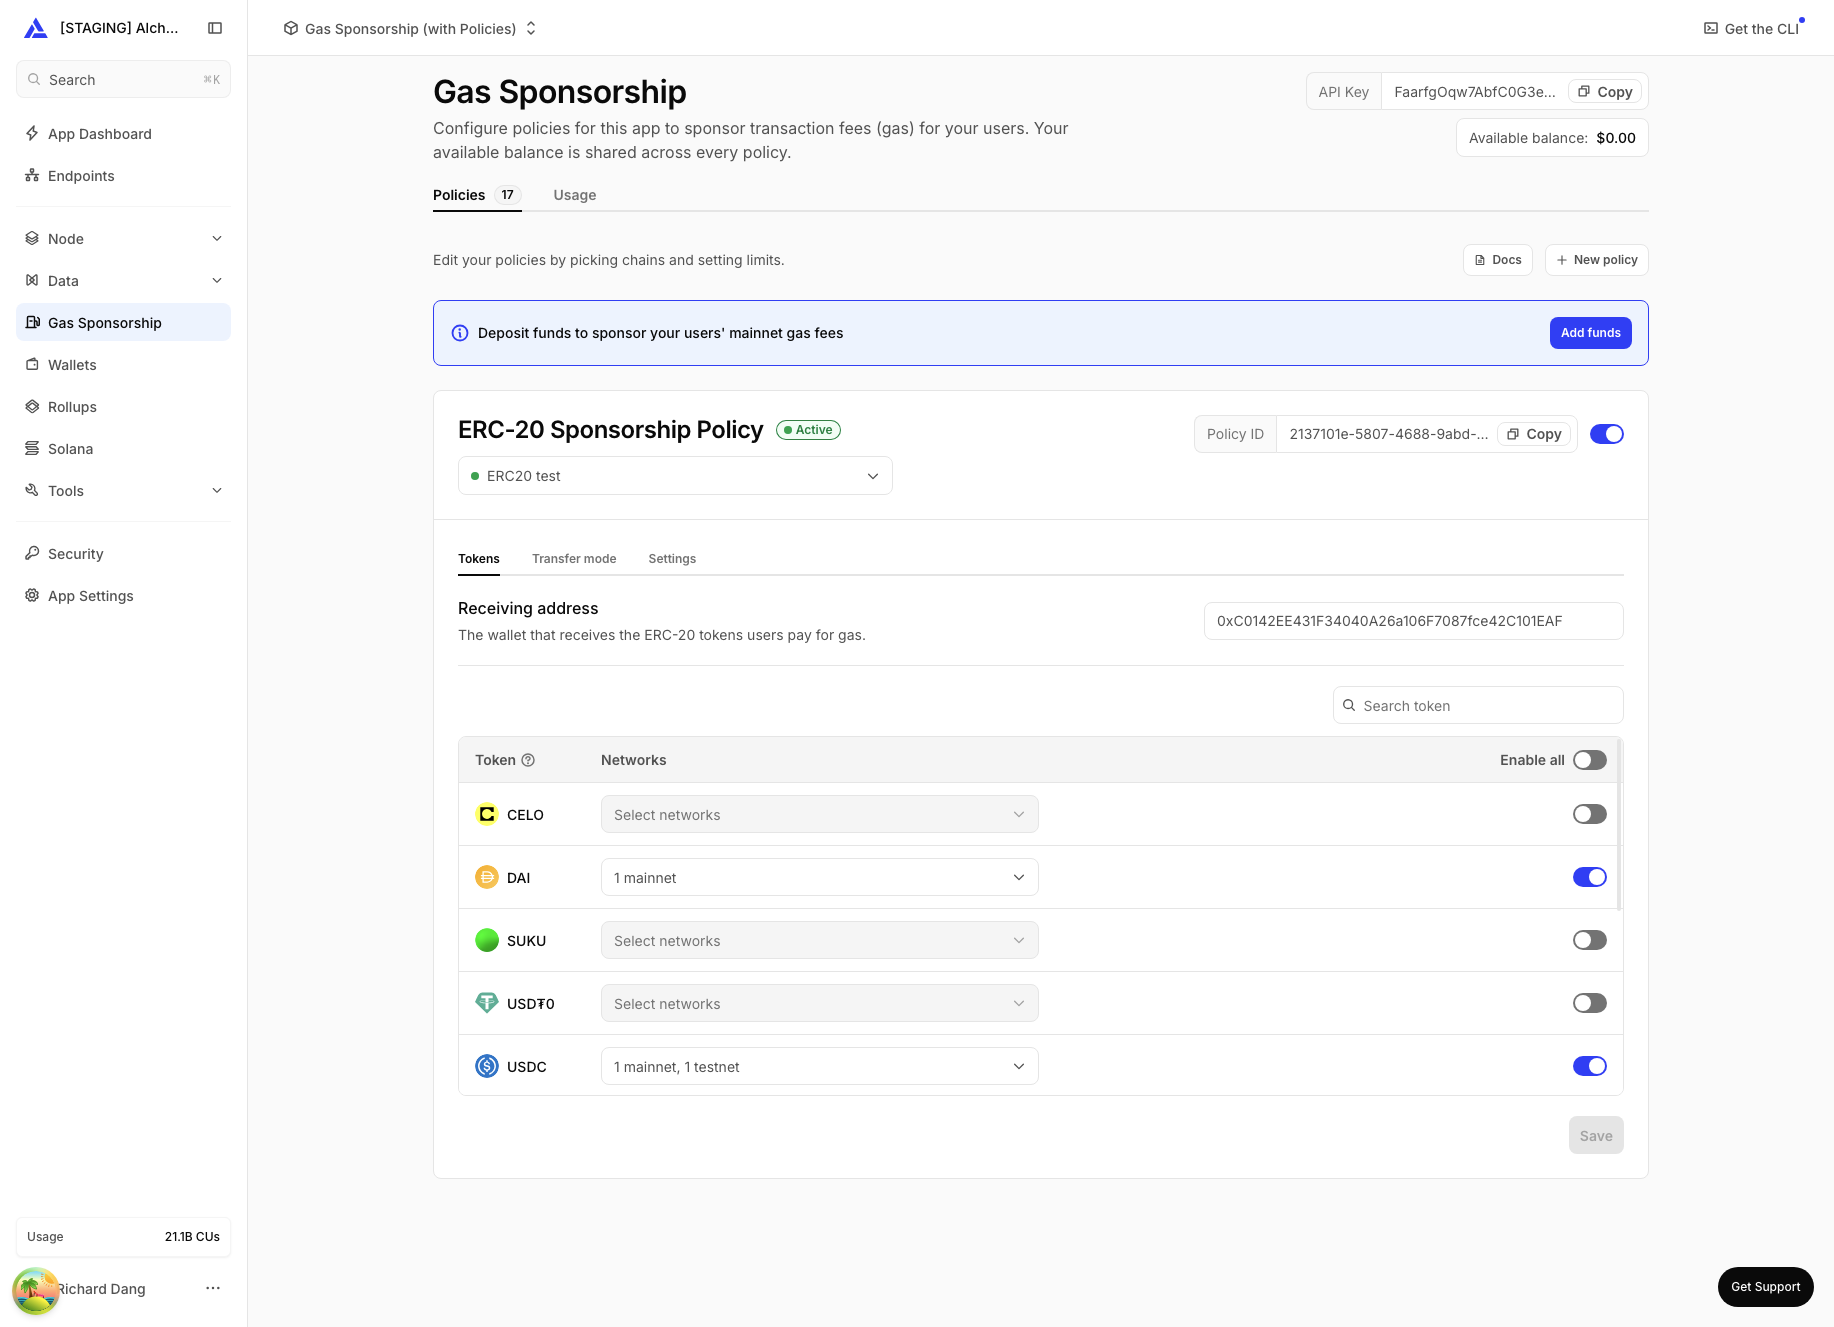
Task: Open the Endpoints sidebar item
Action: tap(123, 175)
